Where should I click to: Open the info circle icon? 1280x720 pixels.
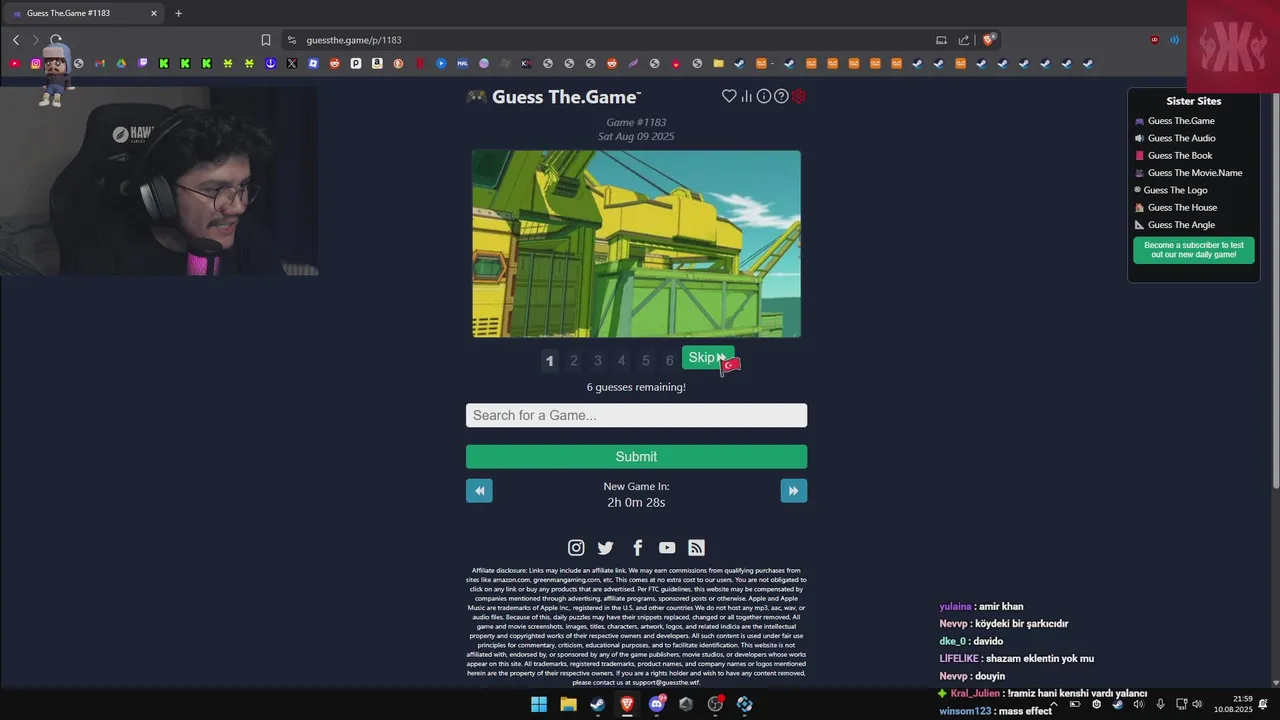(x=764, y=96)
